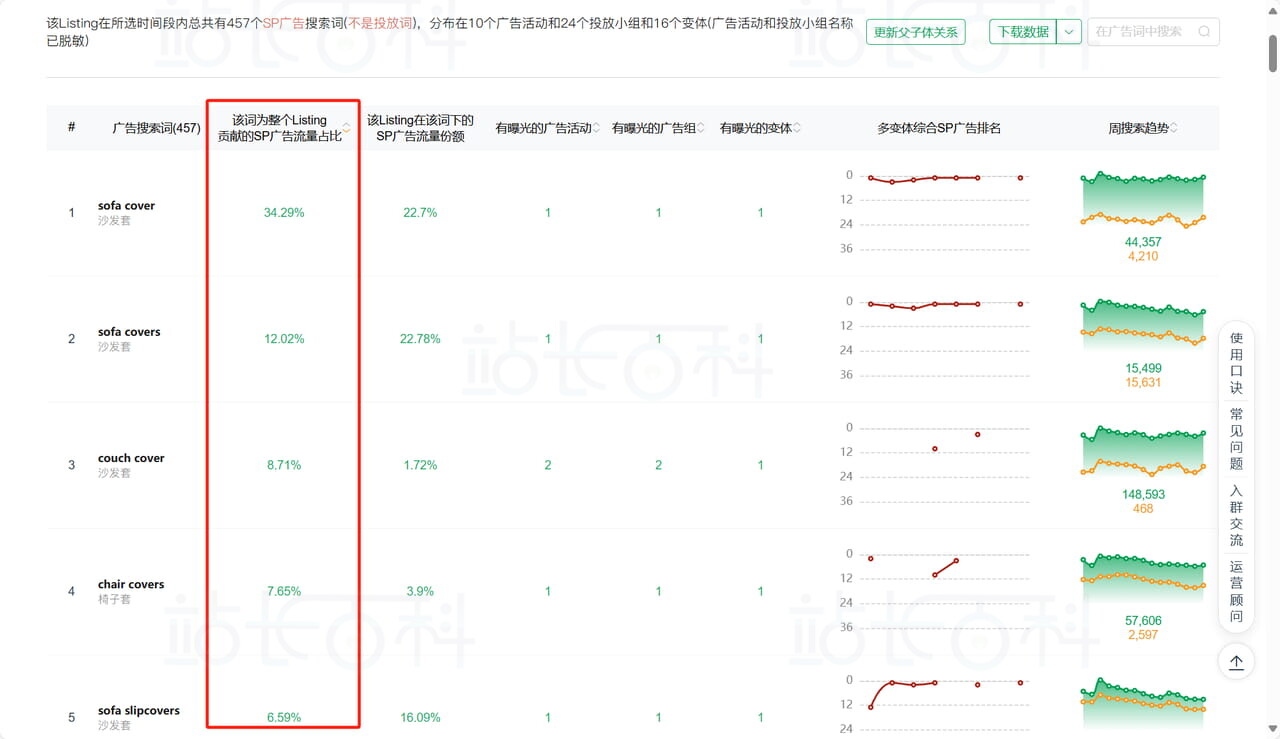Open the dropdown arrow next to 下载数据
The image size is (1280, 739).
pyautogui.click(x=1069, y=32)
